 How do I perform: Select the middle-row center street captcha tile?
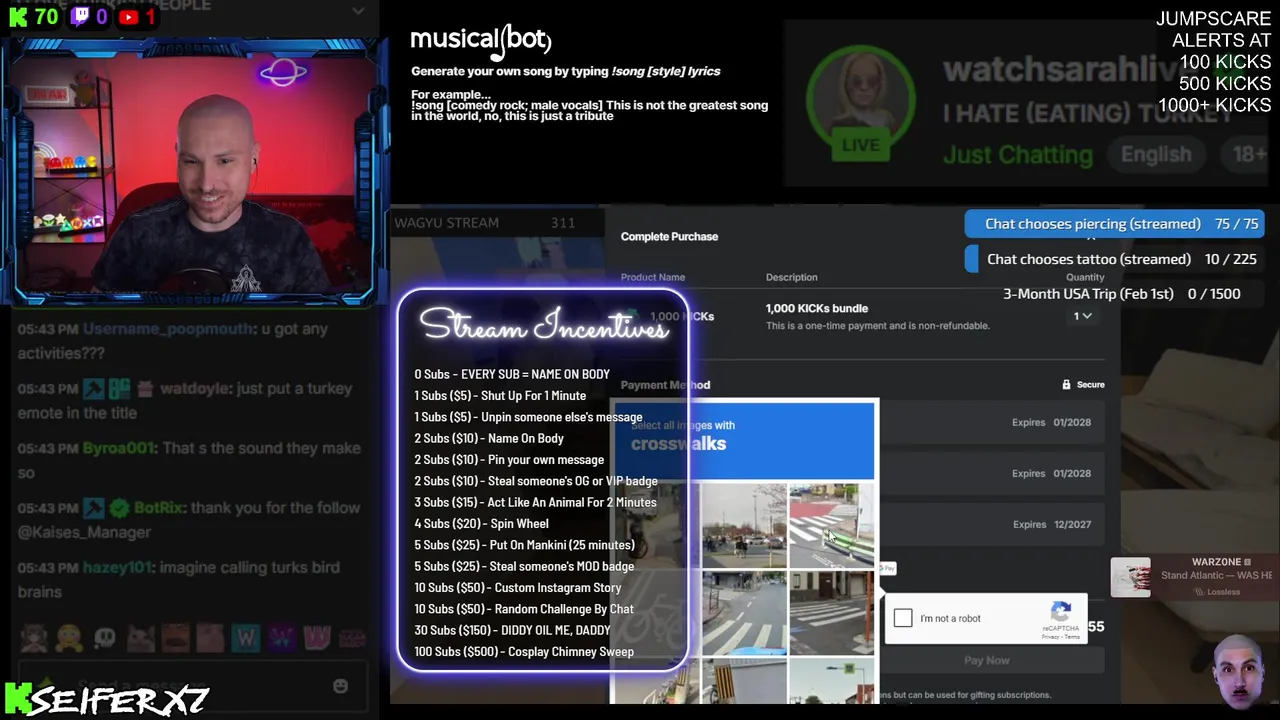pos(744,613)
